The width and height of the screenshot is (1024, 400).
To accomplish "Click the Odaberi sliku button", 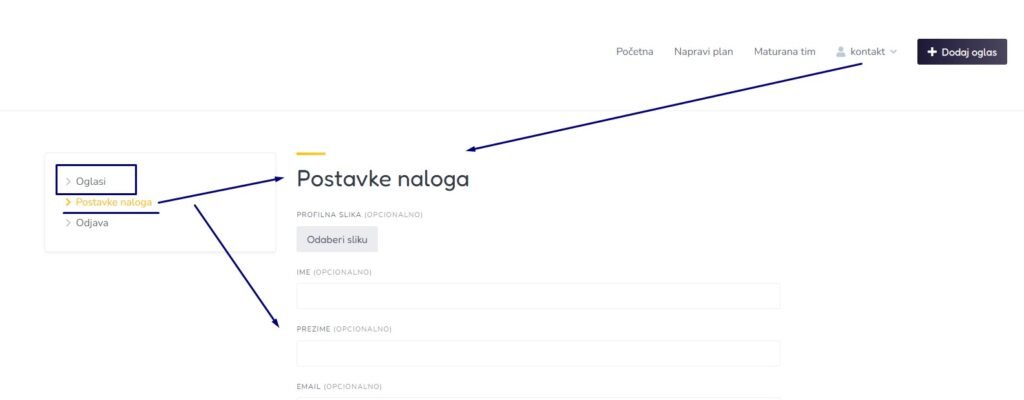I will [337, 239].
